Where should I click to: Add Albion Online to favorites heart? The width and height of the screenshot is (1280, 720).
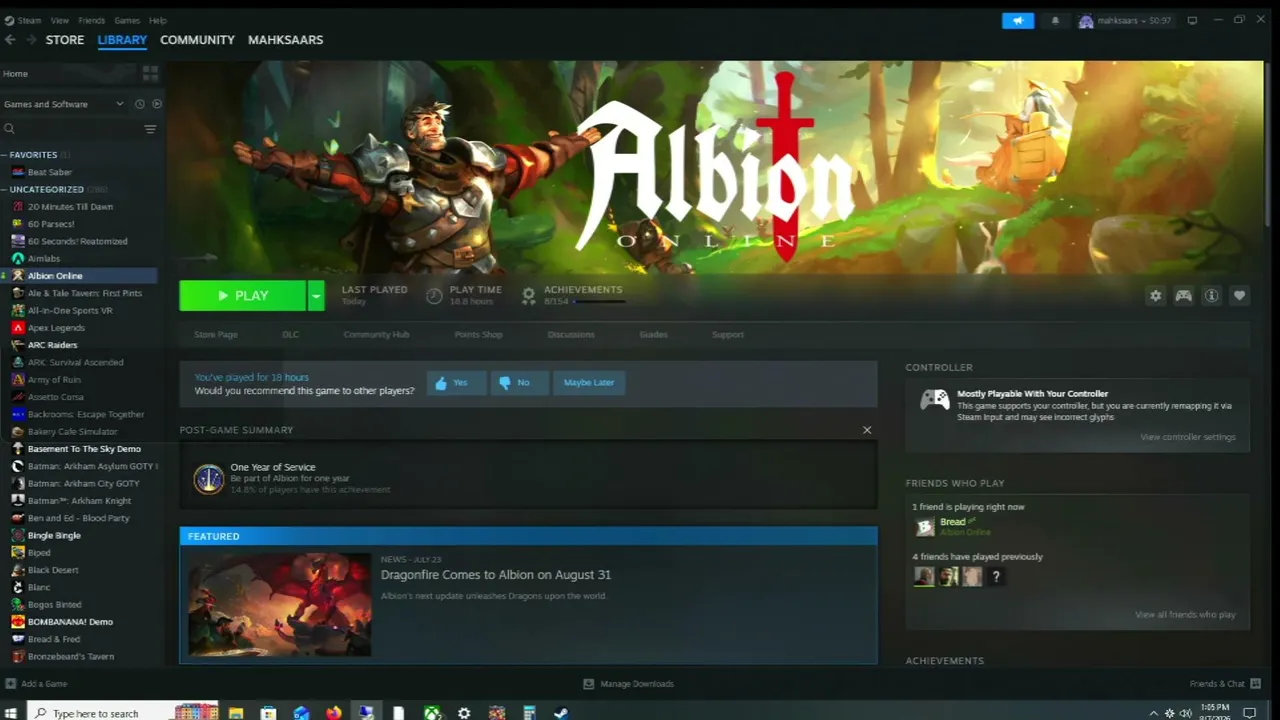(x=1240, y=296)
